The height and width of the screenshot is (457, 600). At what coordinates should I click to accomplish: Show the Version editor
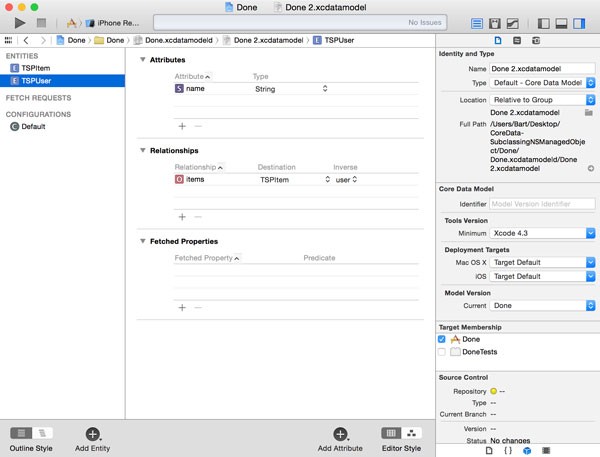(512, 24)
